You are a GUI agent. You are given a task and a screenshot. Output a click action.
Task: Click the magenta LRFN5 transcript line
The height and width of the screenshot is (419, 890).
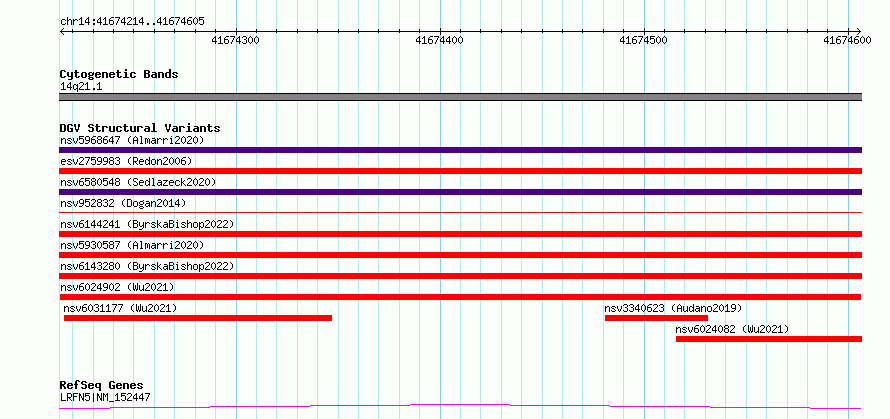[460, 407]
